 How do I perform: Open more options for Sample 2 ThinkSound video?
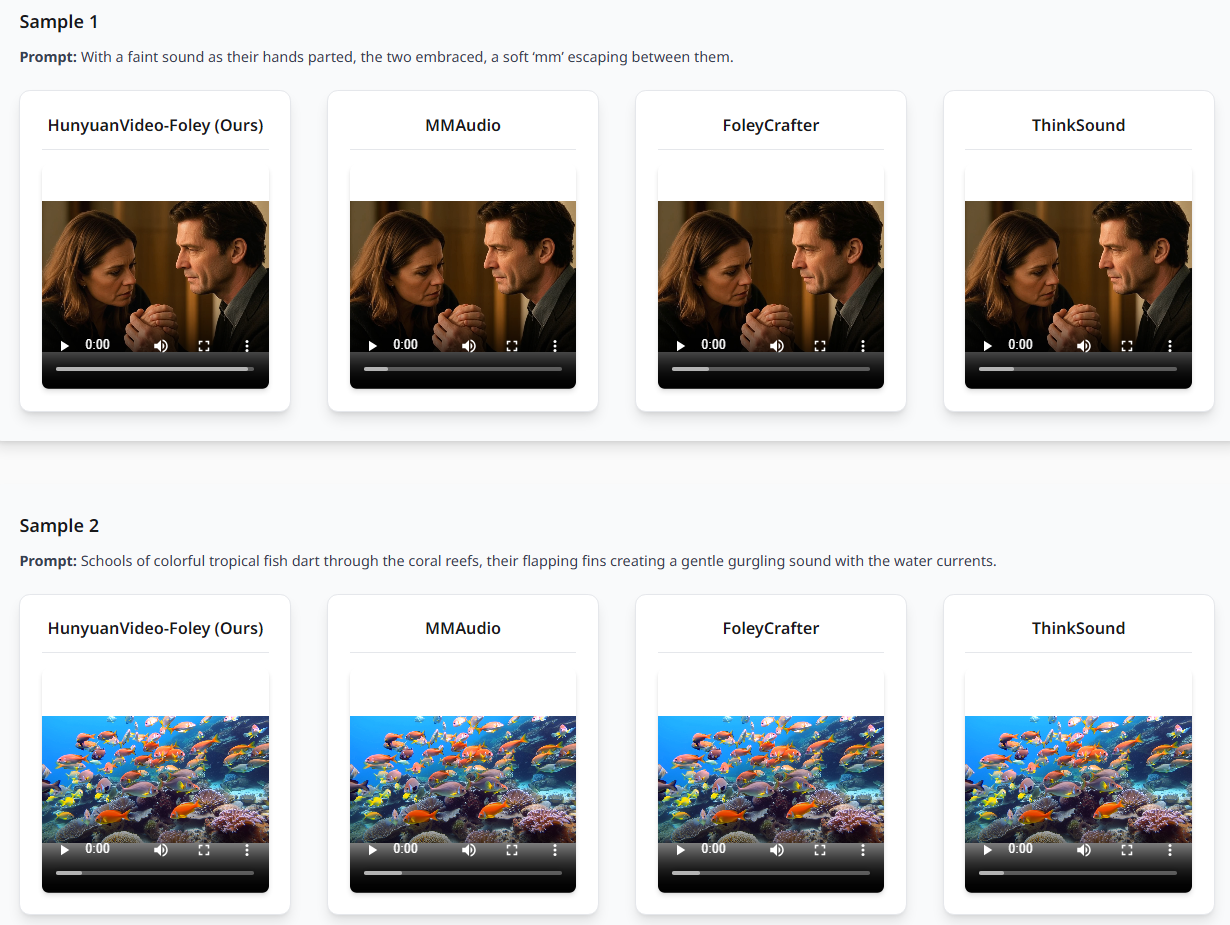(1170, 849)
